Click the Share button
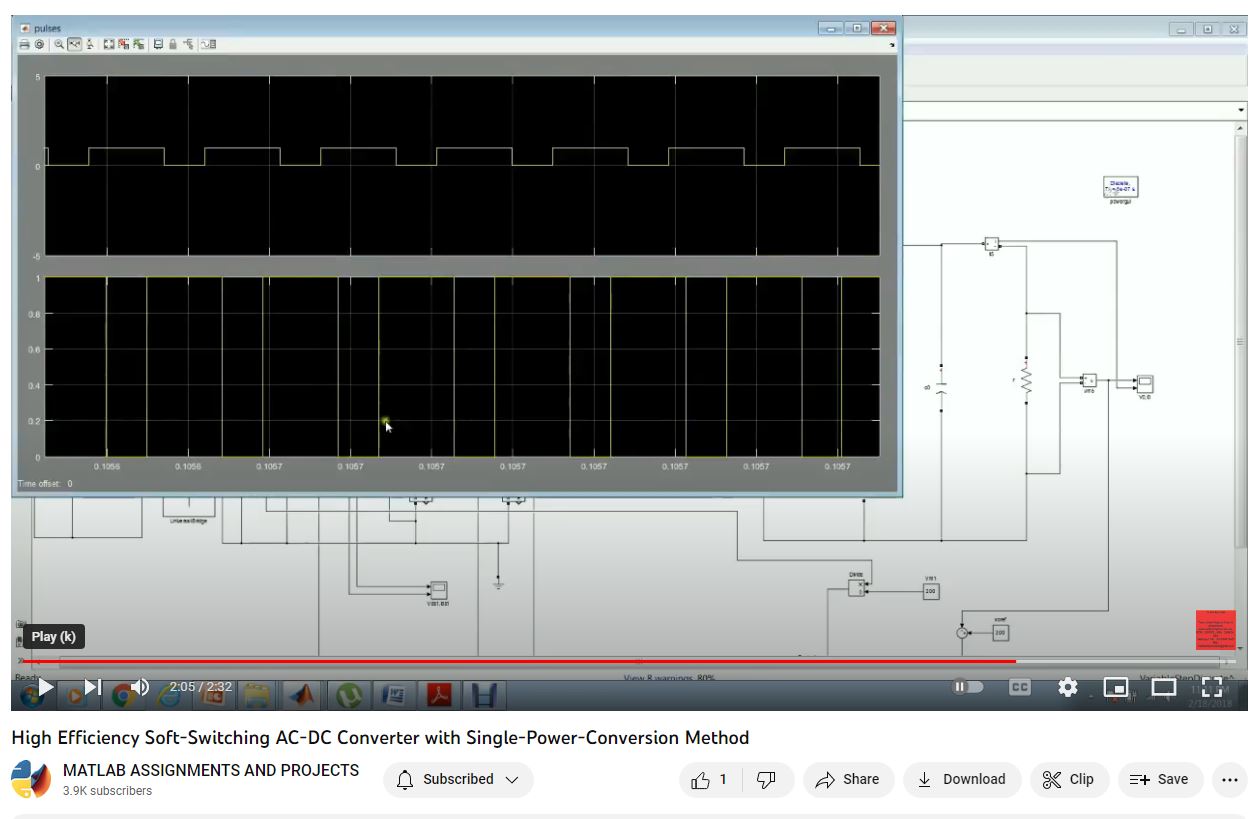The width and height of the screenshot is (1260, 819). click(x=848, y=779)
